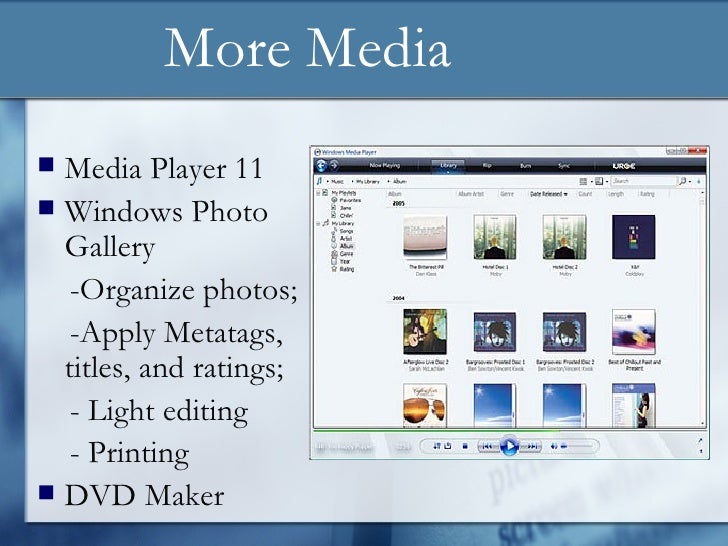Open the Favorites playlist

[x=351, y=200]
